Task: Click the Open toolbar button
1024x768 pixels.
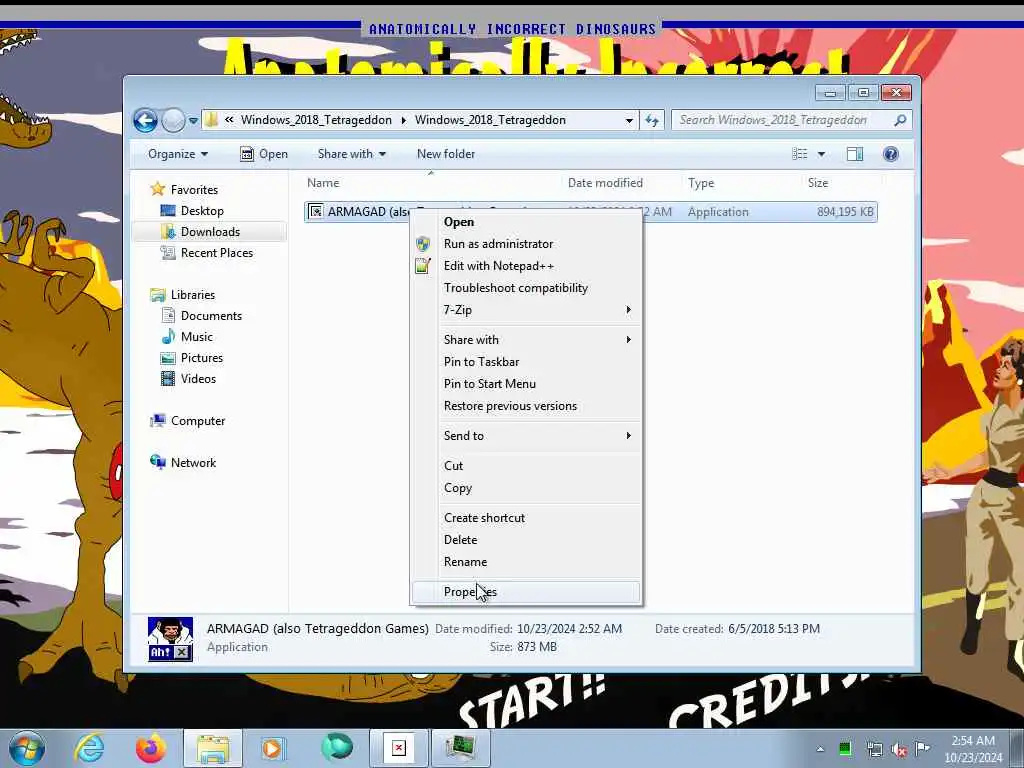Action: (x=264, y=154)
